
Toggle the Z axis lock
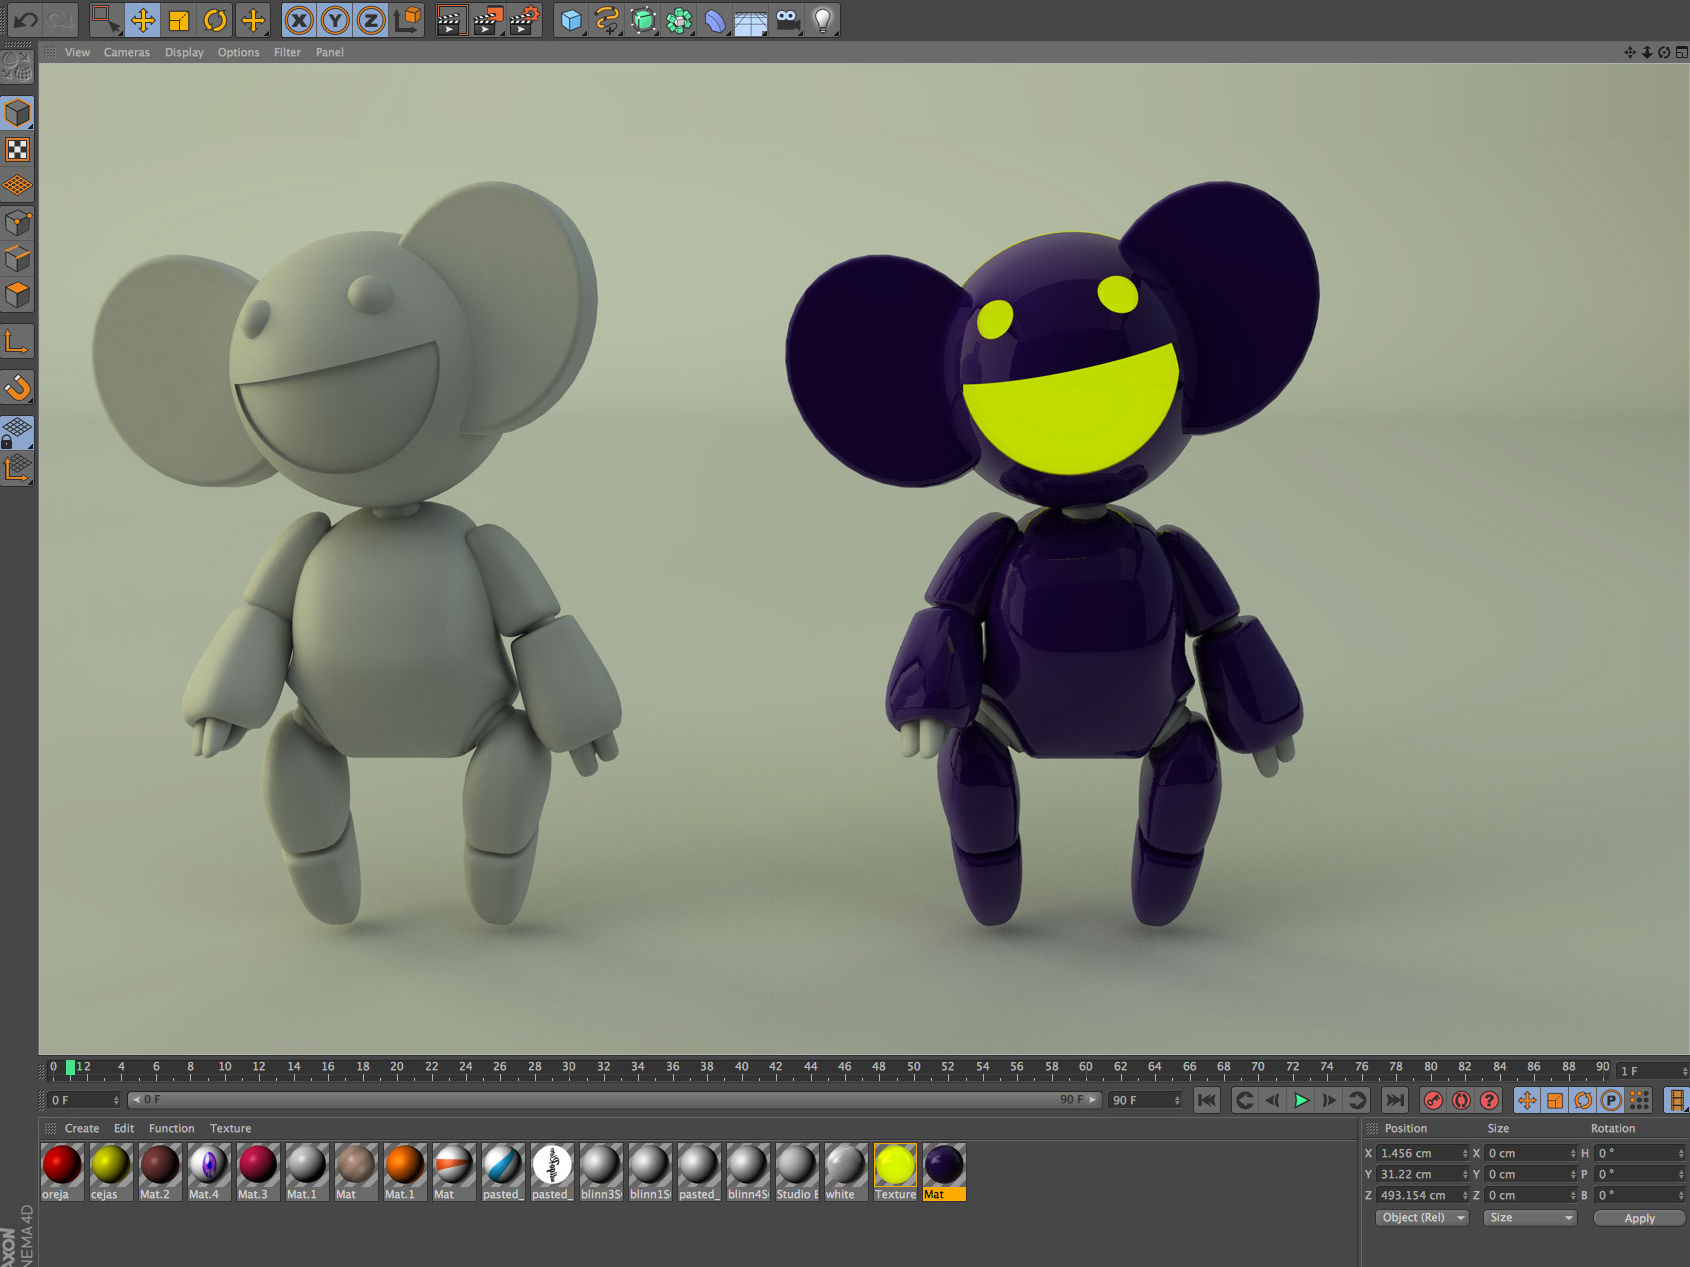[x=371, y=19]
